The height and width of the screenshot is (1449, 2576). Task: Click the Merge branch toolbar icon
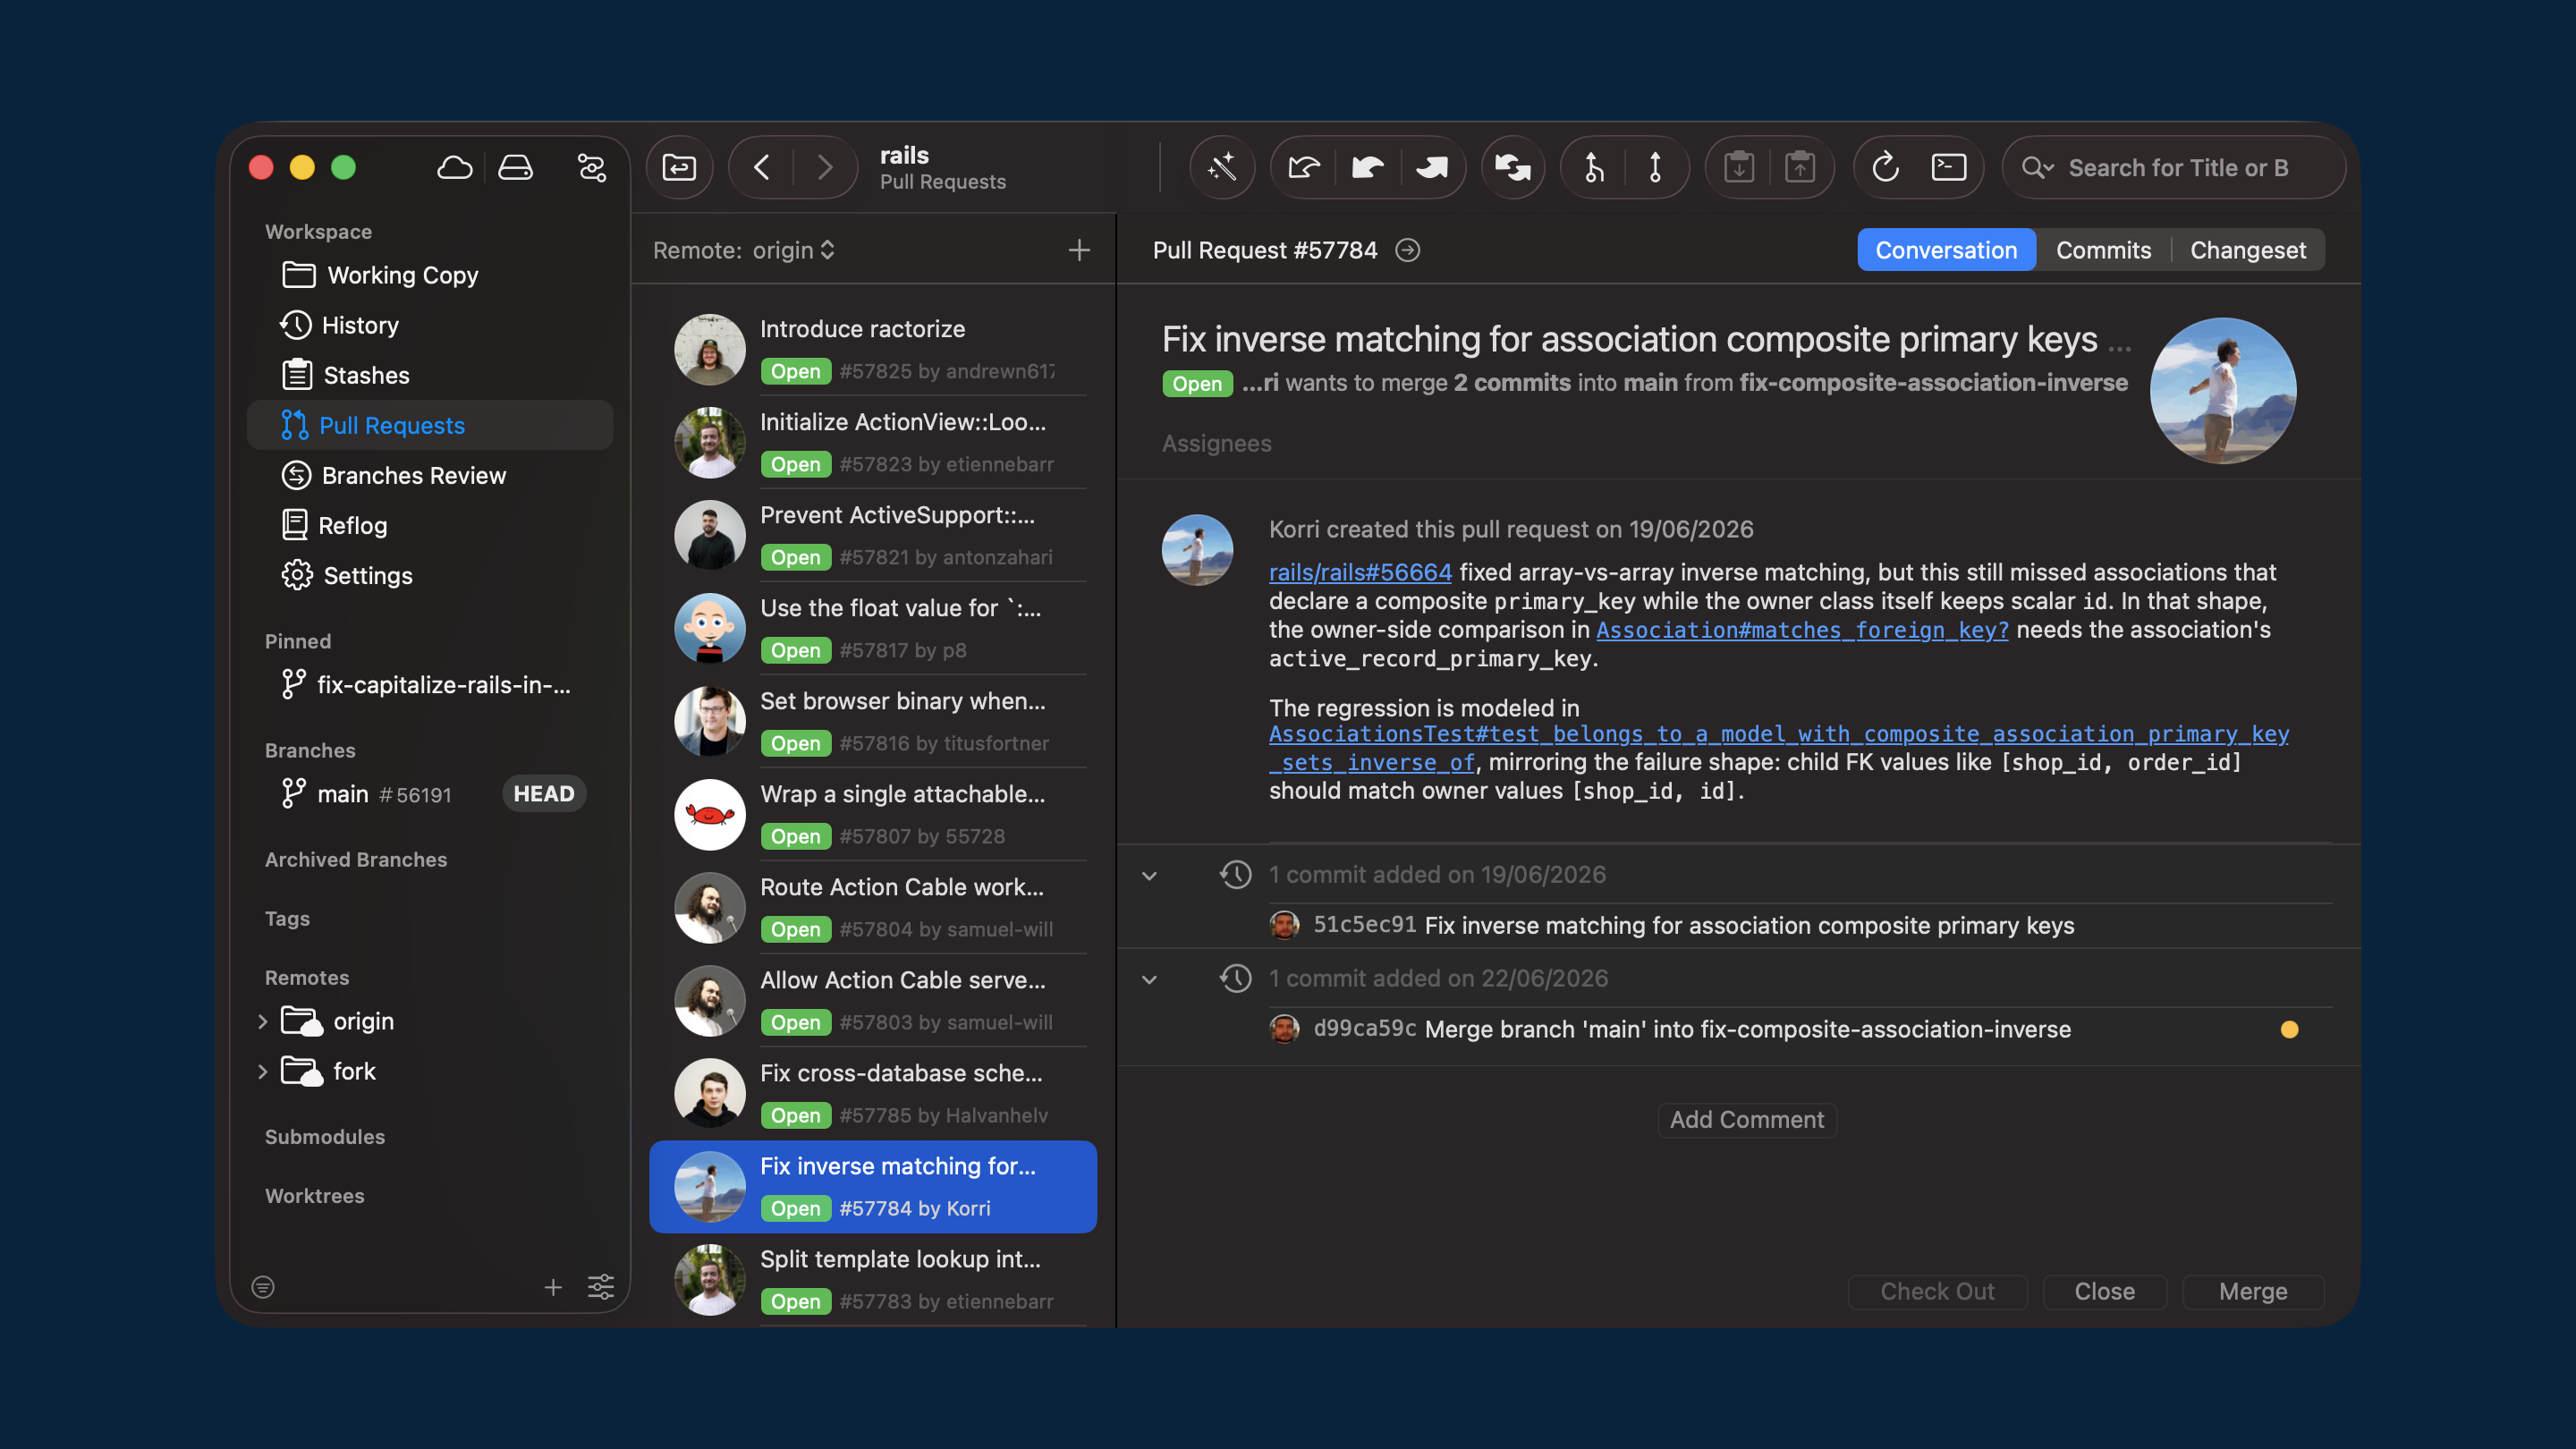tap(1594, 167)
